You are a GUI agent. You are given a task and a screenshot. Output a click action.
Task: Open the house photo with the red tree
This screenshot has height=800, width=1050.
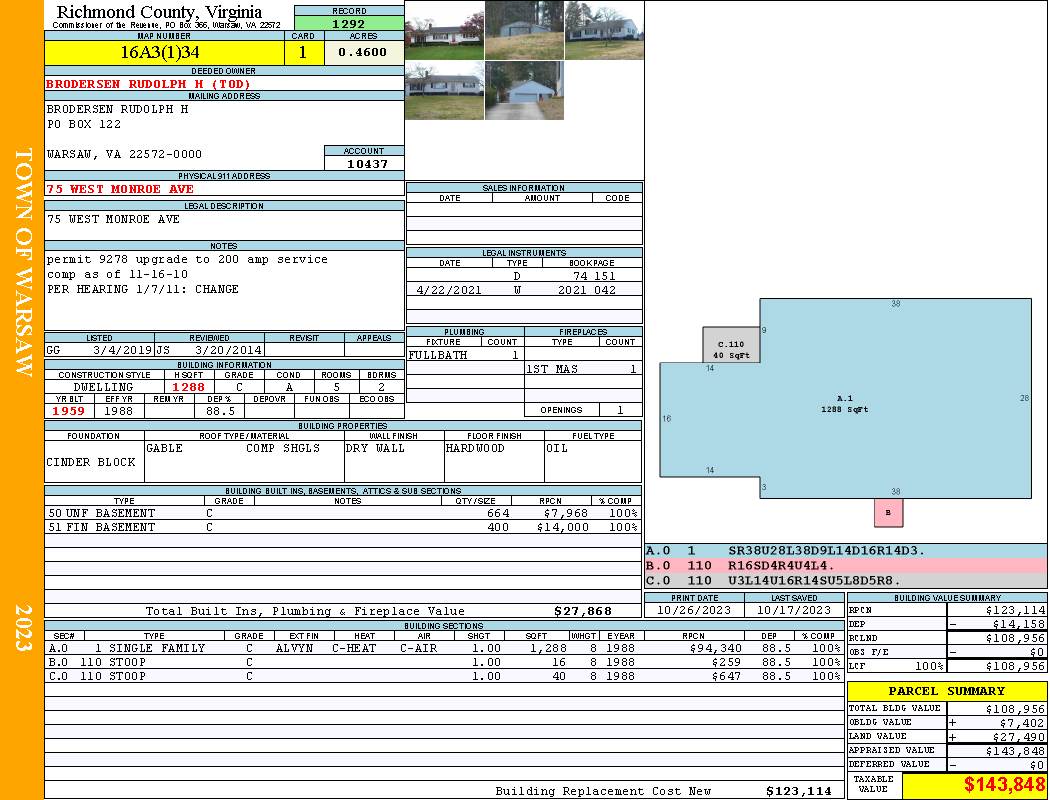tap(444, 30)
